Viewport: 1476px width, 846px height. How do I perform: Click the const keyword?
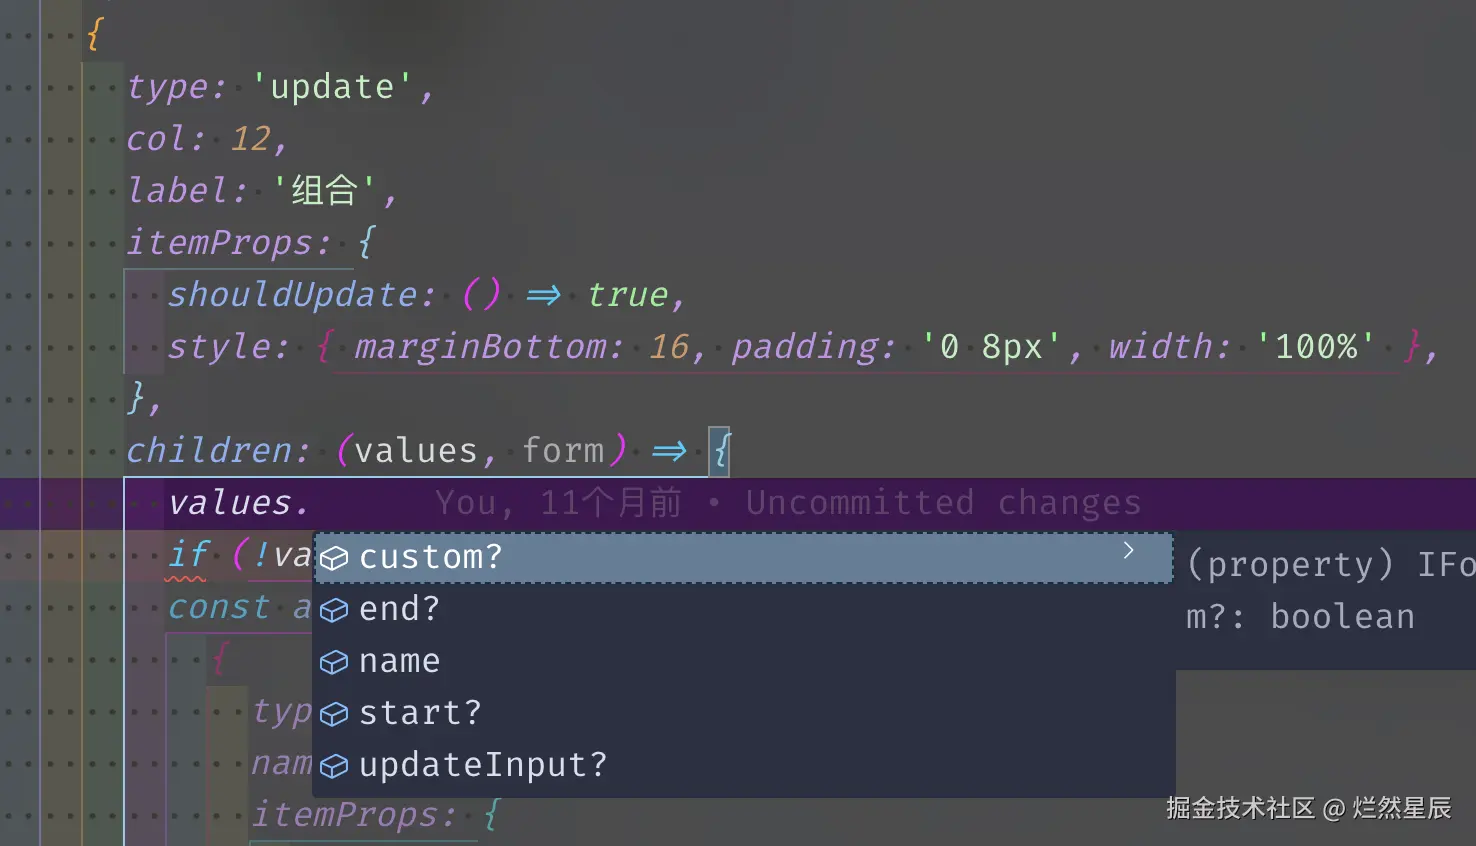(x=218, y=607)
